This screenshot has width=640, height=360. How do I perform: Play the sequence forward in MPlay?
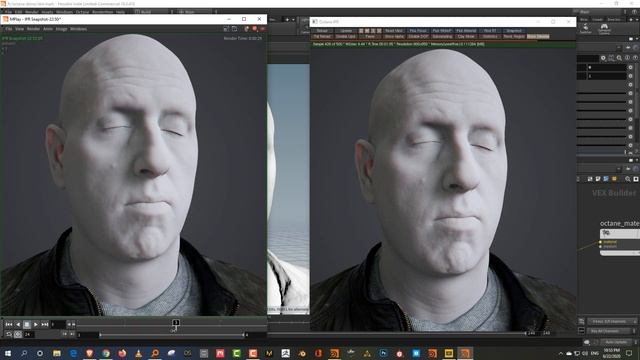[x=36, y=324]
